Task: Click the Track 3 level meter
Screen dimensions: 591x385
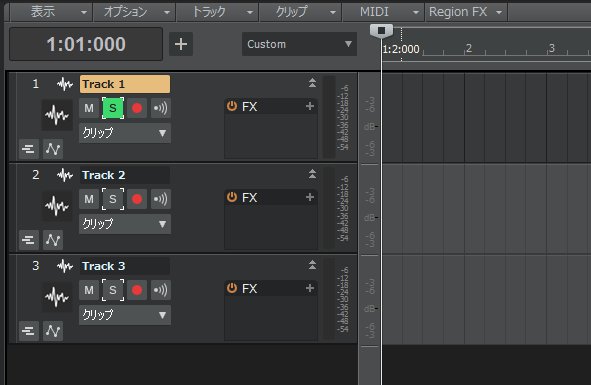Action: pyautogui.click(x=329, y=299)
